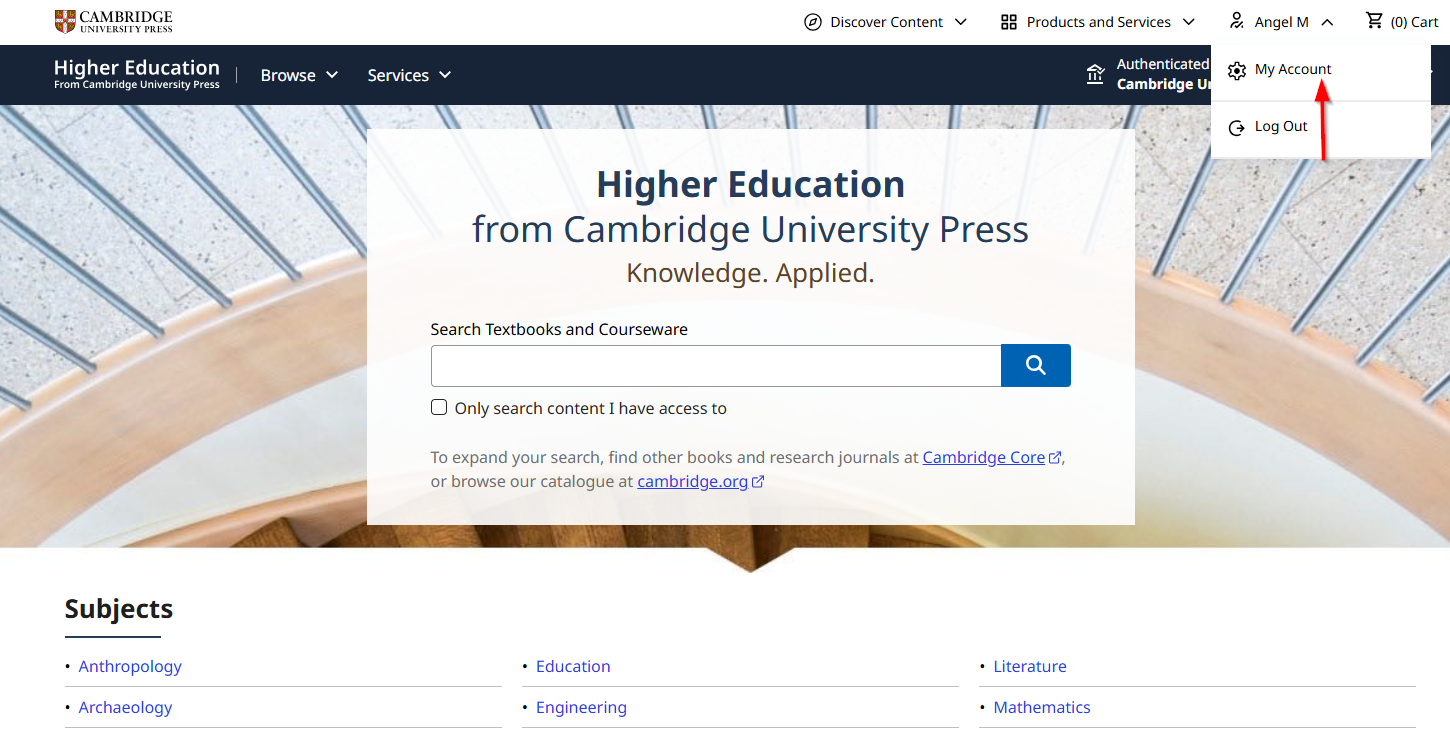
Task: Click the institution building icon
Action: click(1096, 74)
